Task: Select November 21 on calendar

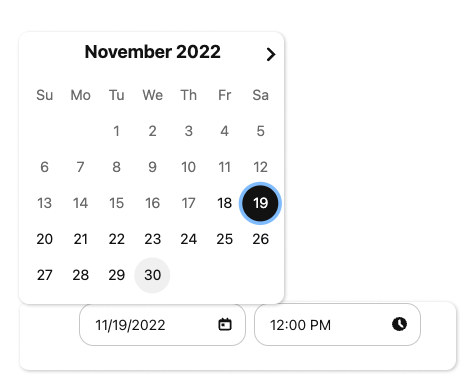Action: click(x=80, y=239)
